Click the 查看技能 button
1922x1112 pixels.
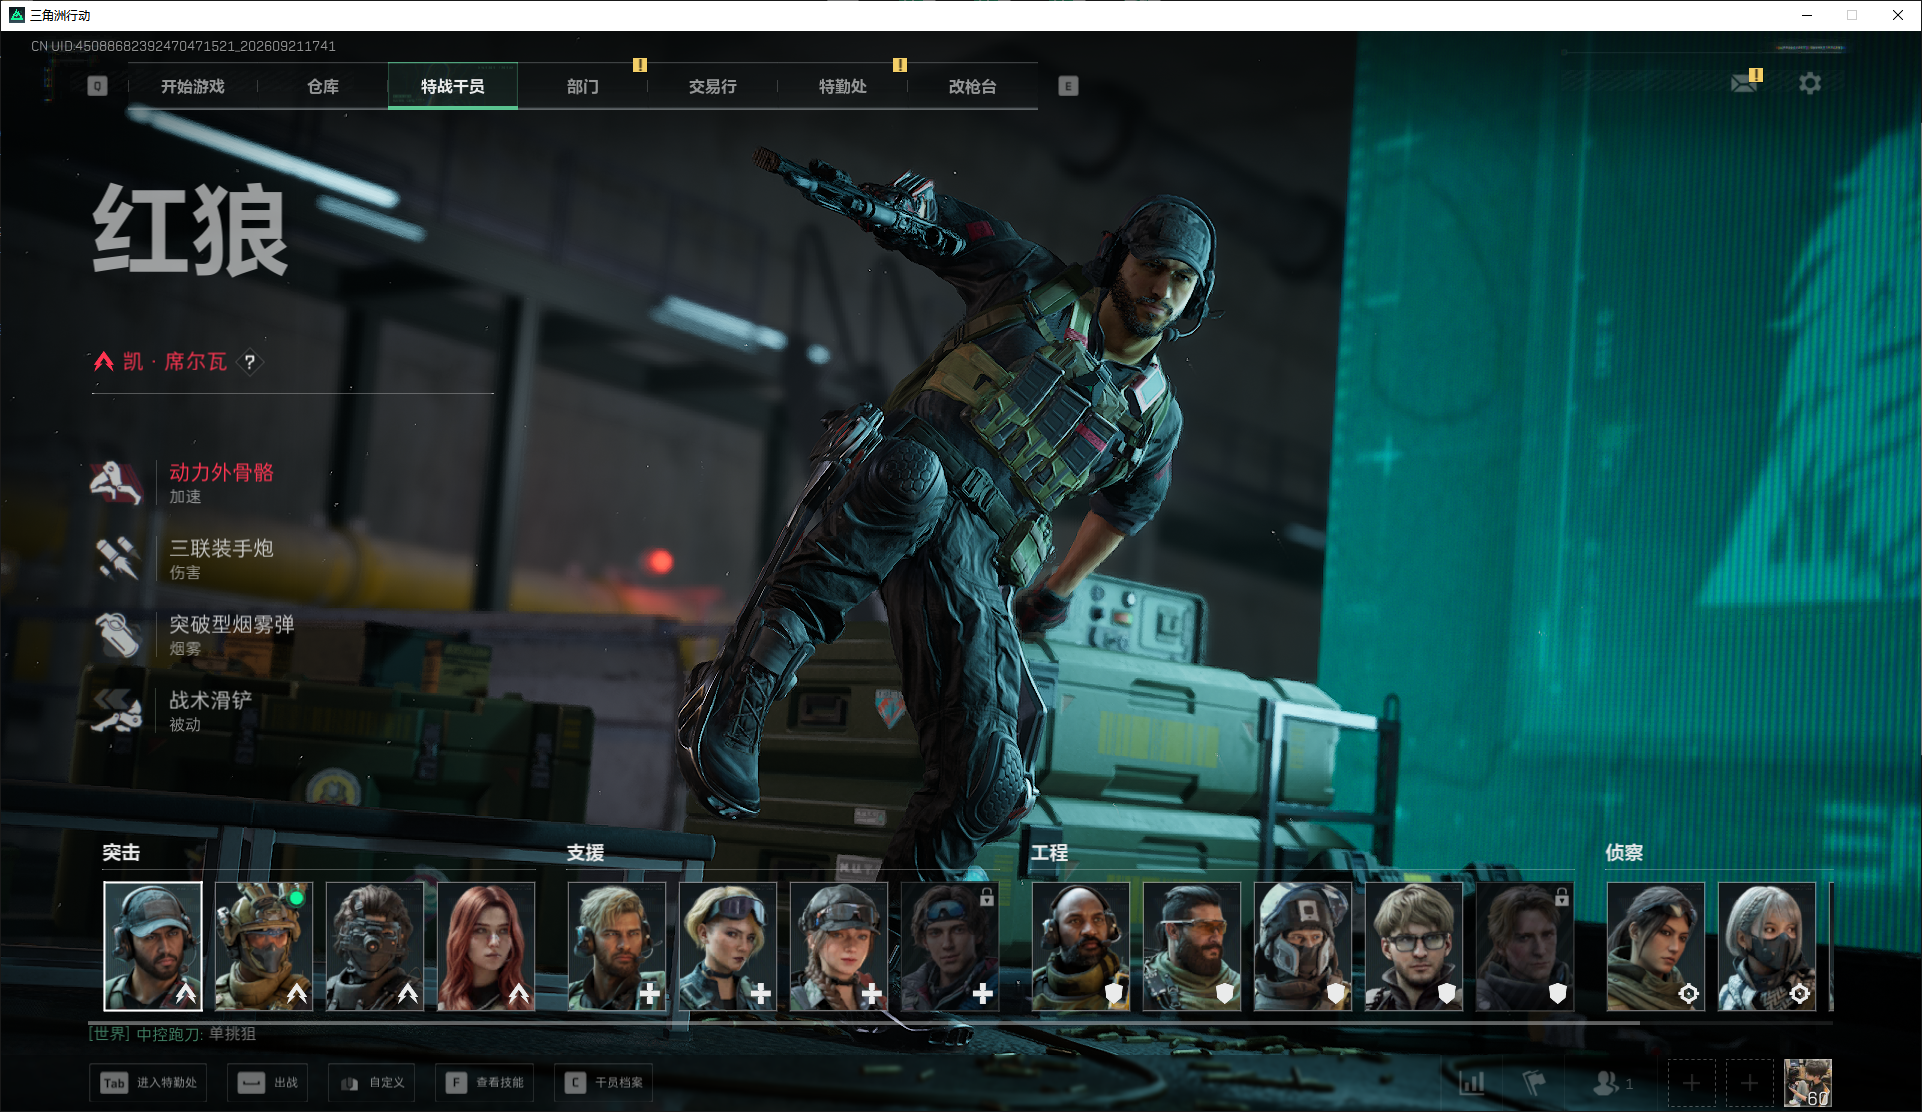coord(484,1083)
